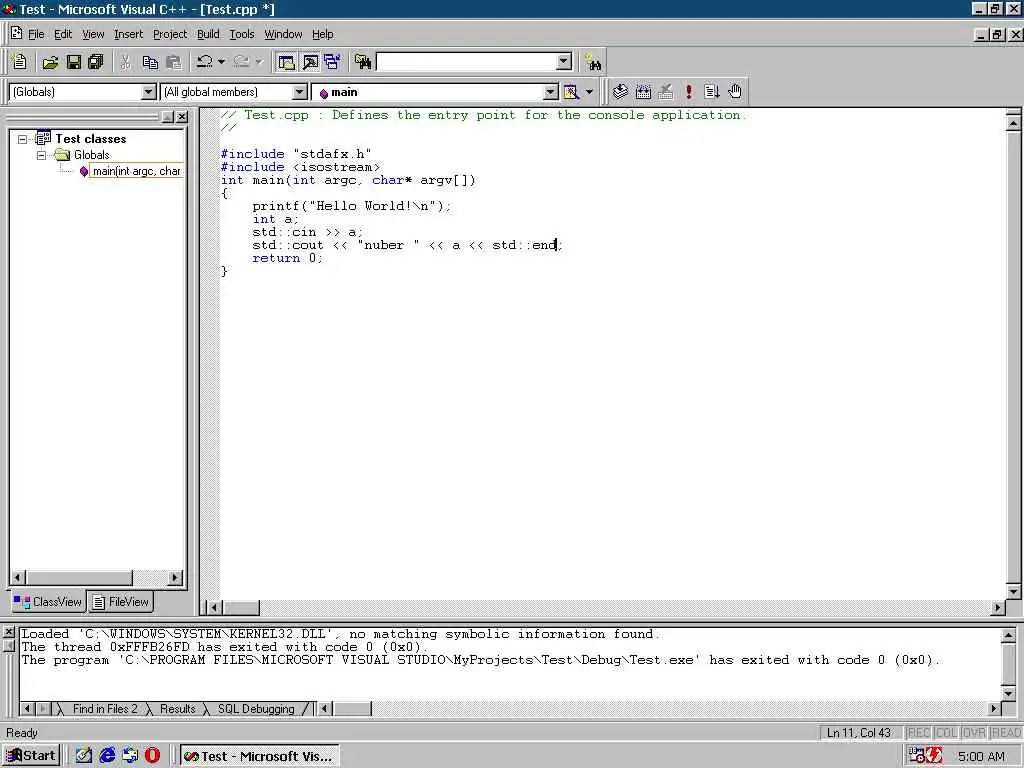Open the Find combo box dropdown arrow

point(564,62)
